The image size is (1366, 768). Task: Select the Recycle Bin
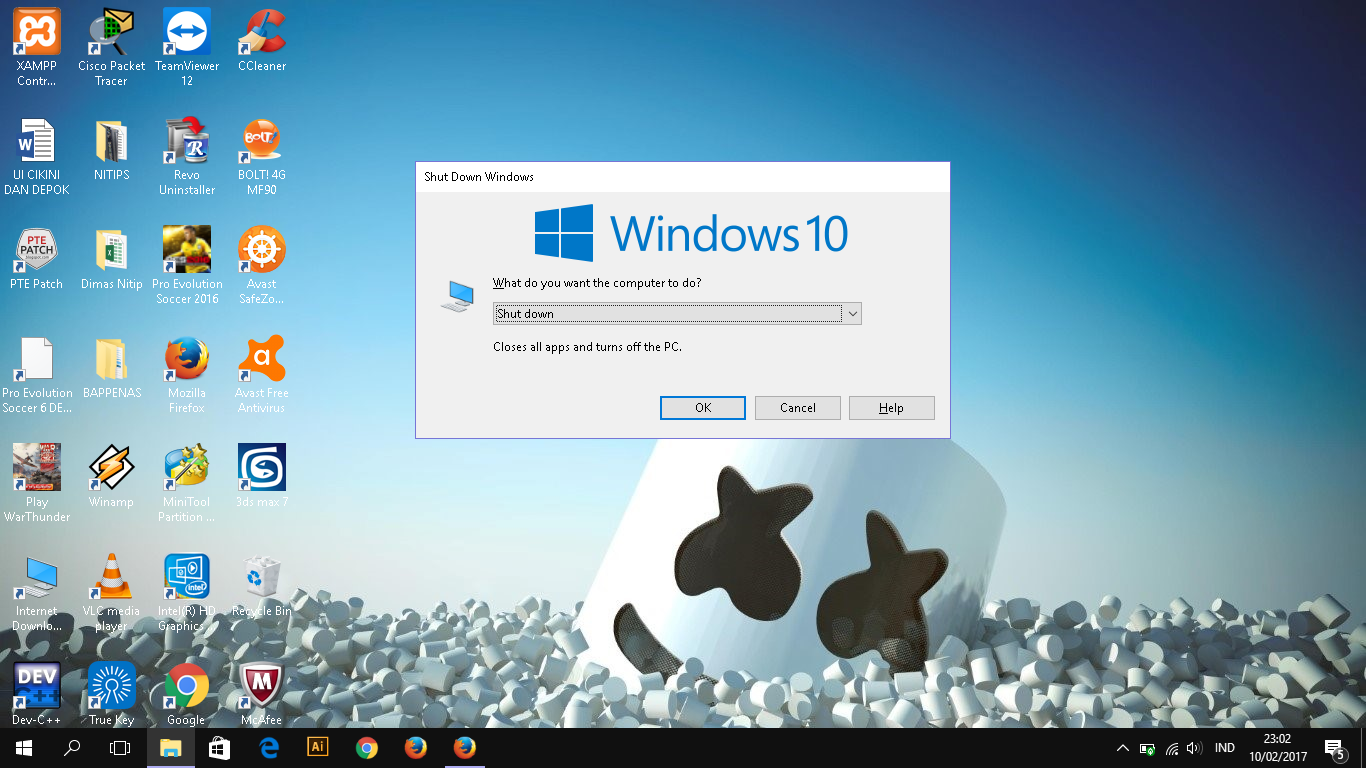262,586
